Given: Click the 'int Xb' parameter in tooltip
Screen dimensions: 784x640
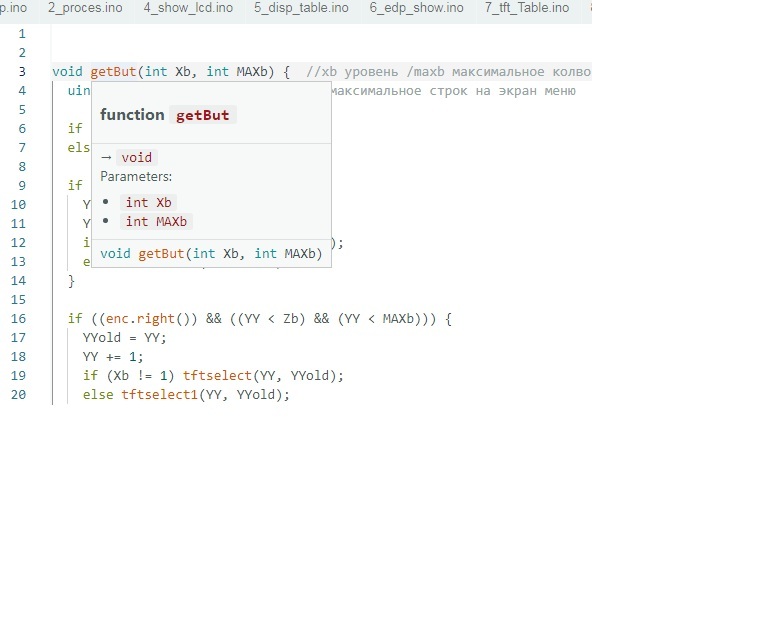Looking at the screenshot, I should pos(148,202).
